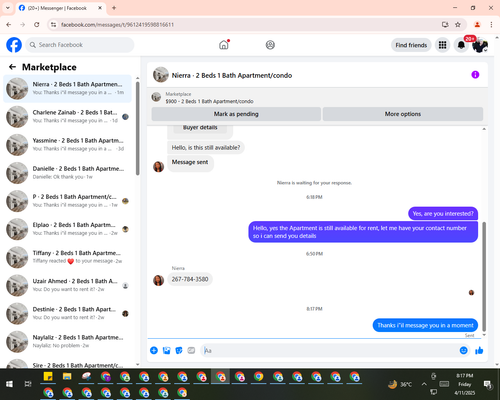The width and height of the screenshot is (500, 400).
Task: Attach a photo with the image icon
Action: coord(166,350)
